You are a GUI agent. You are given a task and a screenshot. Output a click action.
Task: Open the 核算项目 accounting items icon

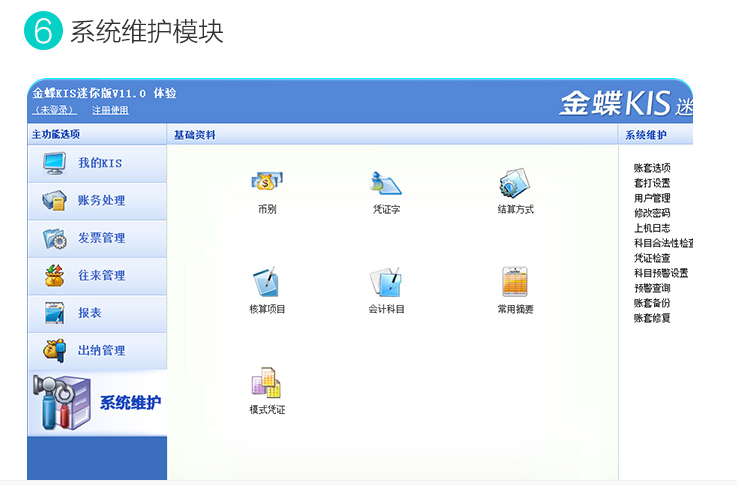pos(267,282)
